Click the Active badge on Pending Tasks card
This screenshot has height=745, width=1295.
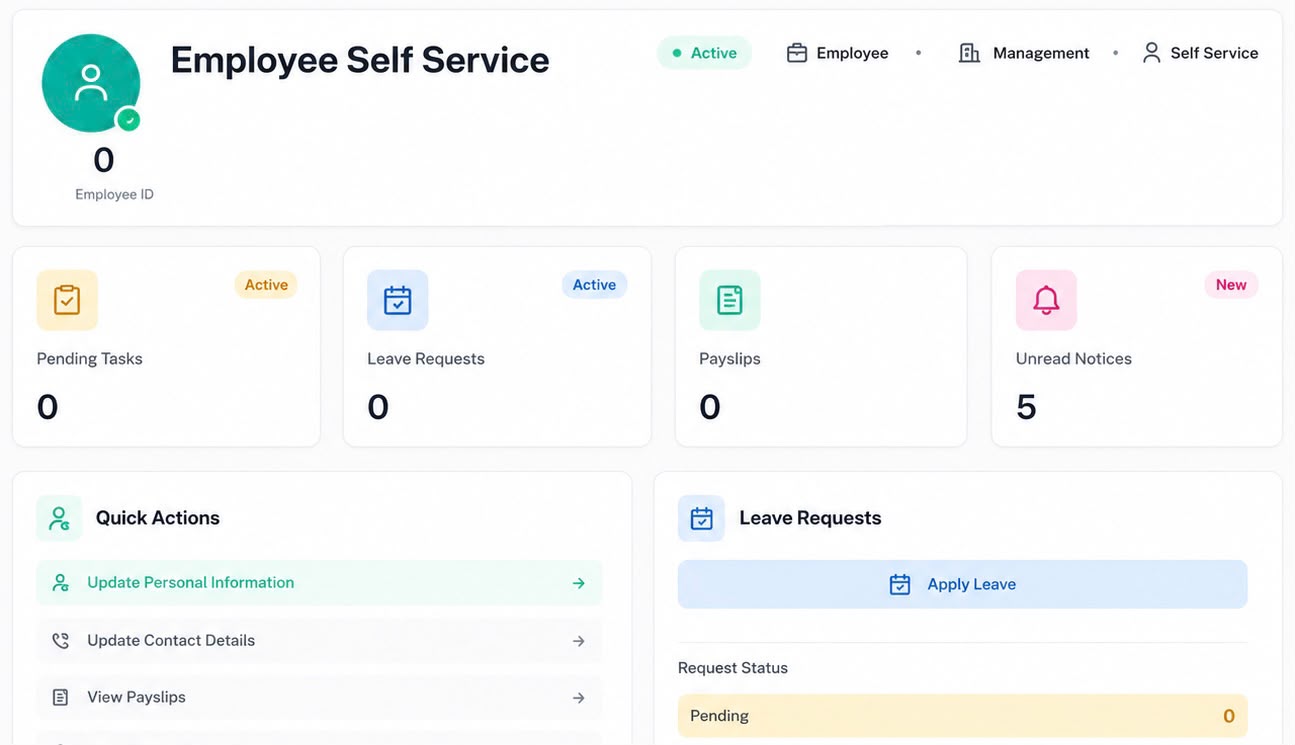(x=266, y=285)
